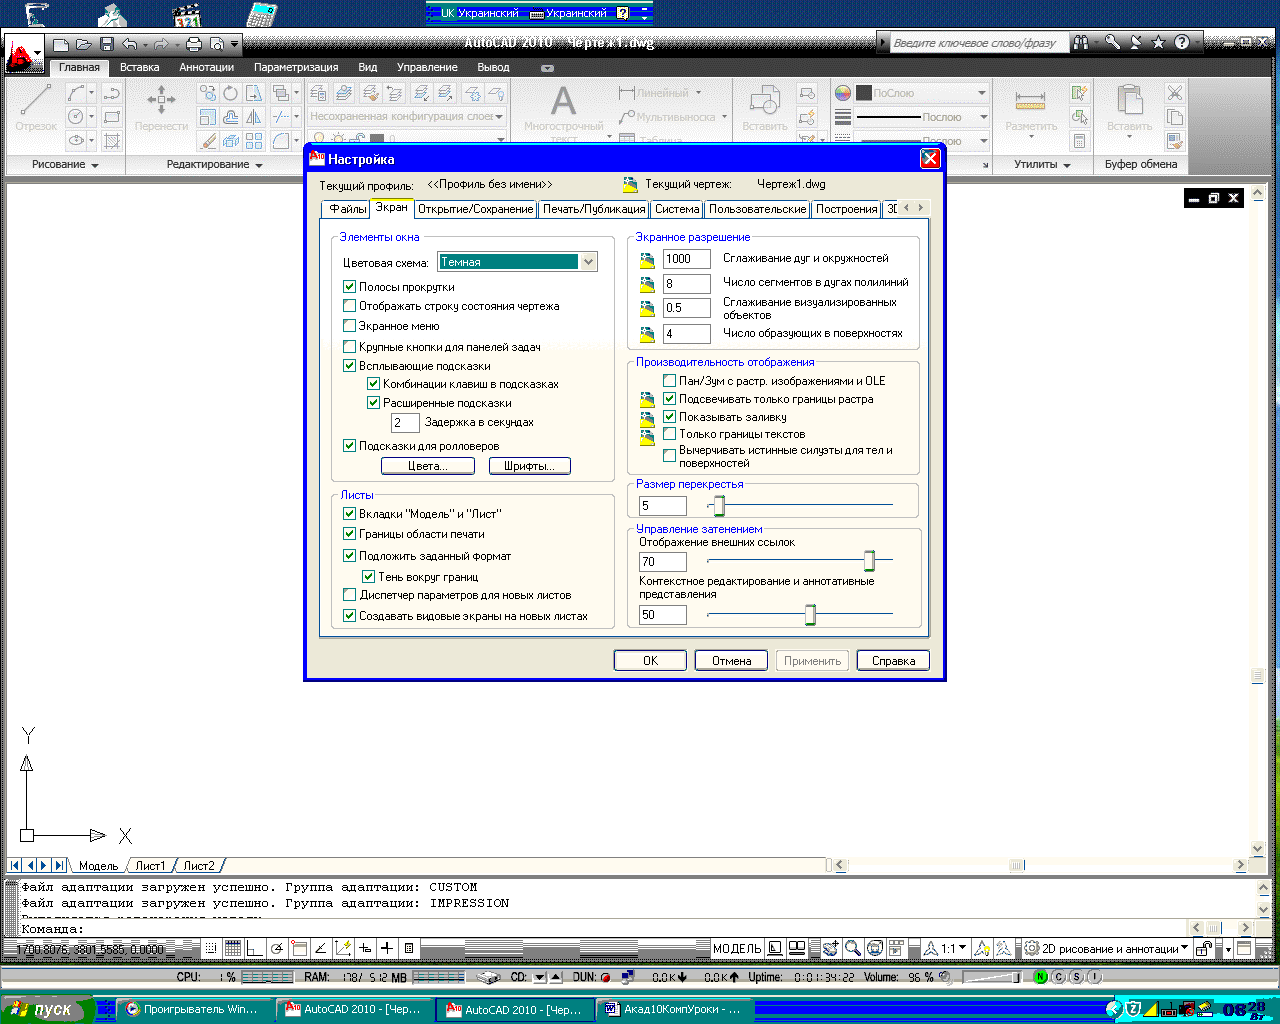The width and height of the screenshot is (1280, 1024).
Task: Click the Save diskette icon in quick access toolbar
Action: 107,44
